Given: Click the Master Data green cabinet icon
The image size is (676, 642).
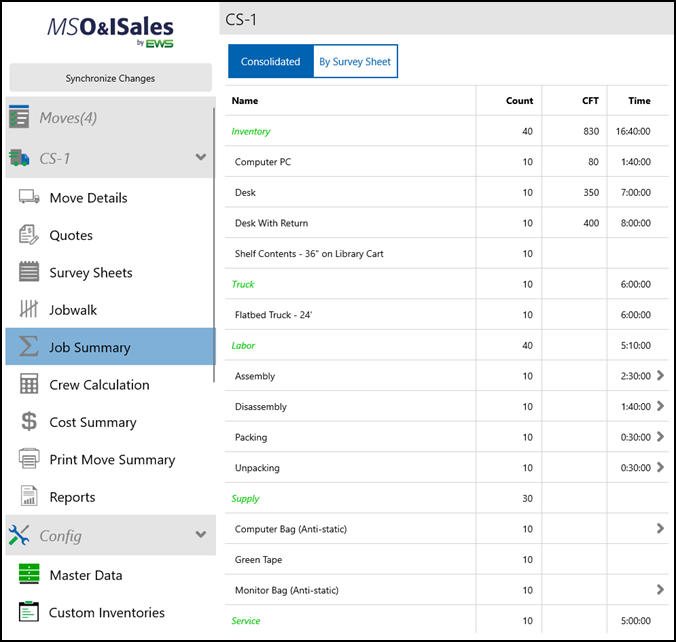Looking at the screenshot, I should (x=29, y=575).
